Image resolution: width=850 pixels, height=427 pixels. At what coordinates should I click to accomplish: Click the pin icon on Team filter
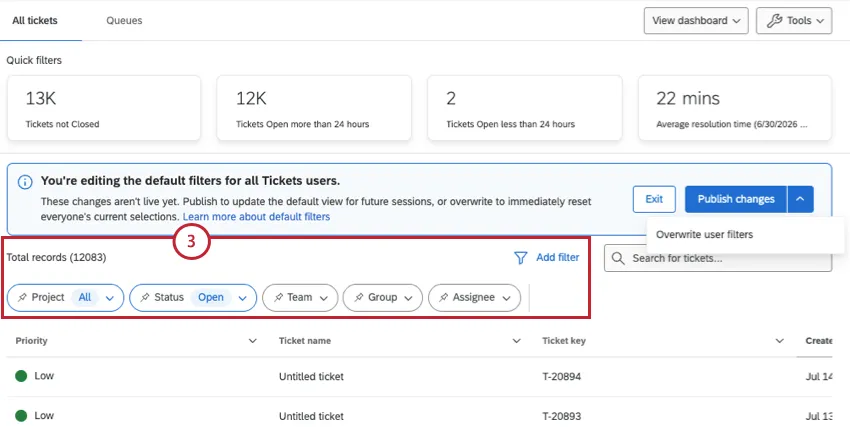point(278,297)
